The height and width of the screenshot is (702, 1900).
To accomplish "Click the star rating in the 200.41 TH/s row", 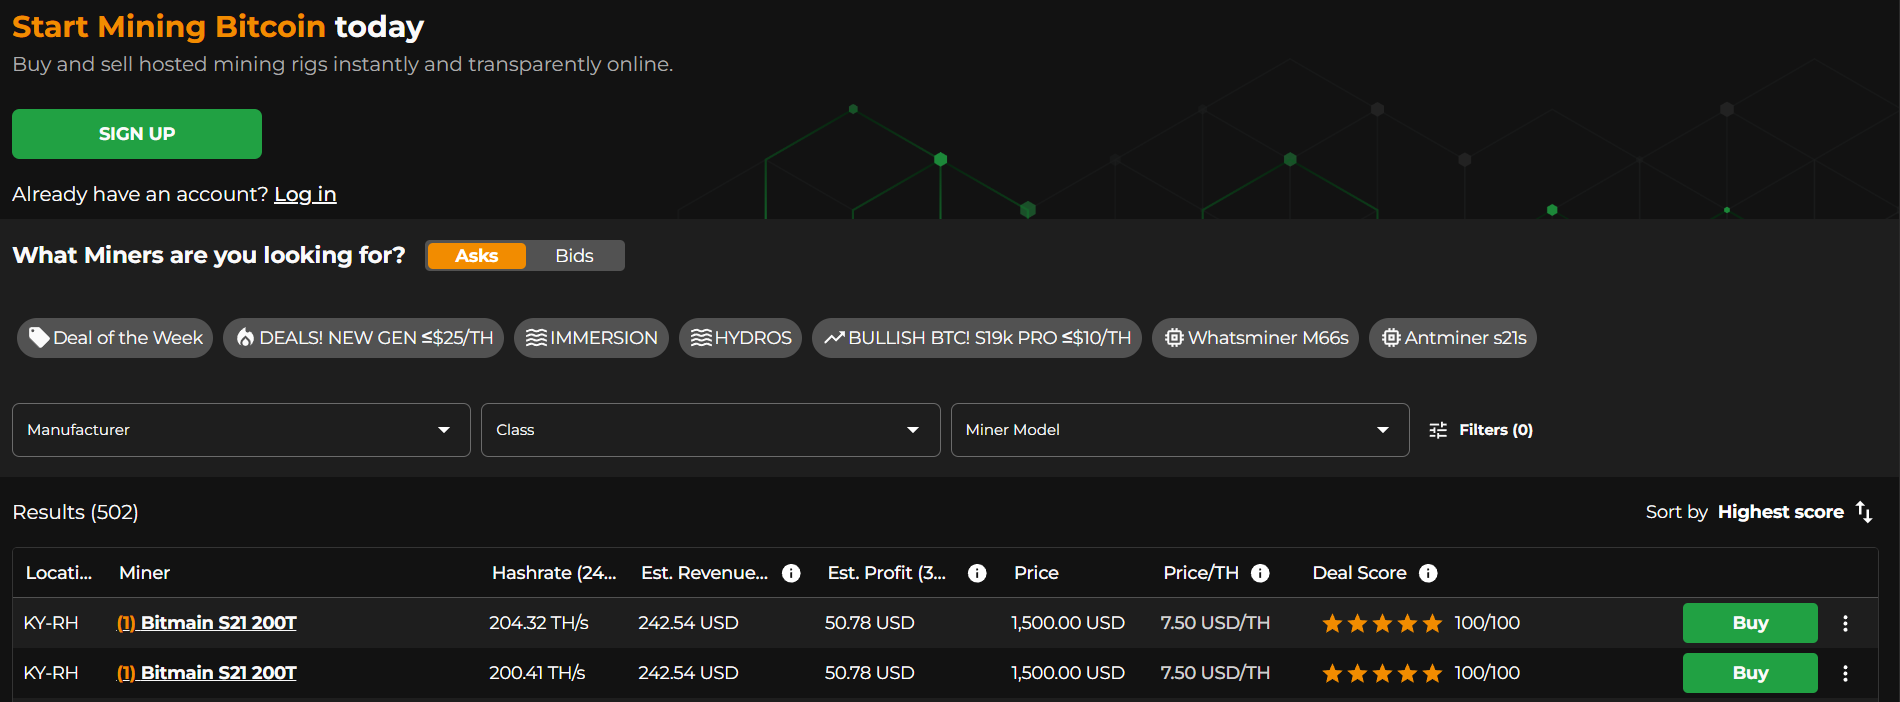I will coord(1382,673).
